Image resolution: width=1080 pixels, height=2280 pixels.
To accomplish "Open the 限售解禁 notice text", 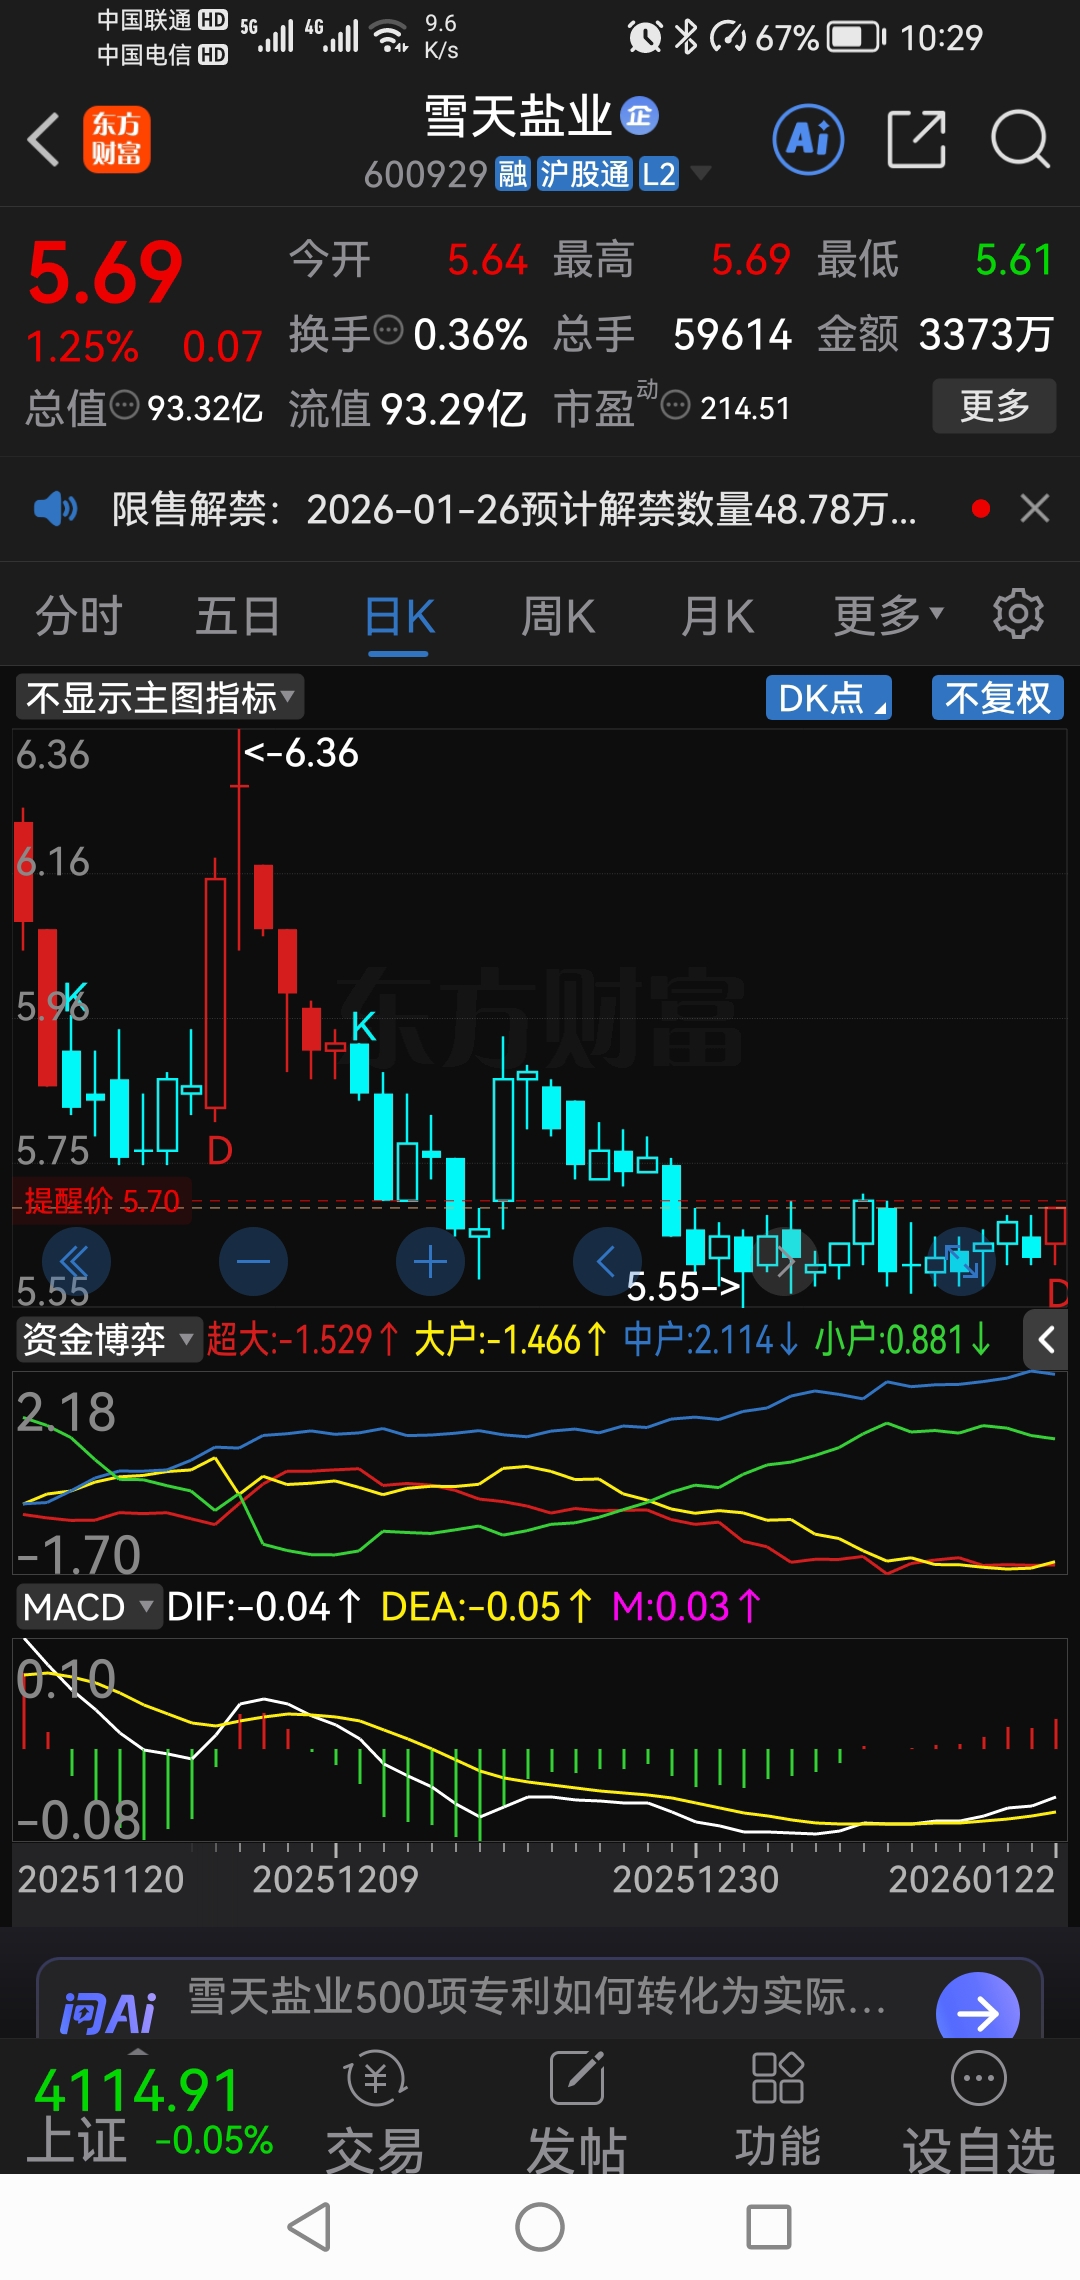I will point(514,509).
